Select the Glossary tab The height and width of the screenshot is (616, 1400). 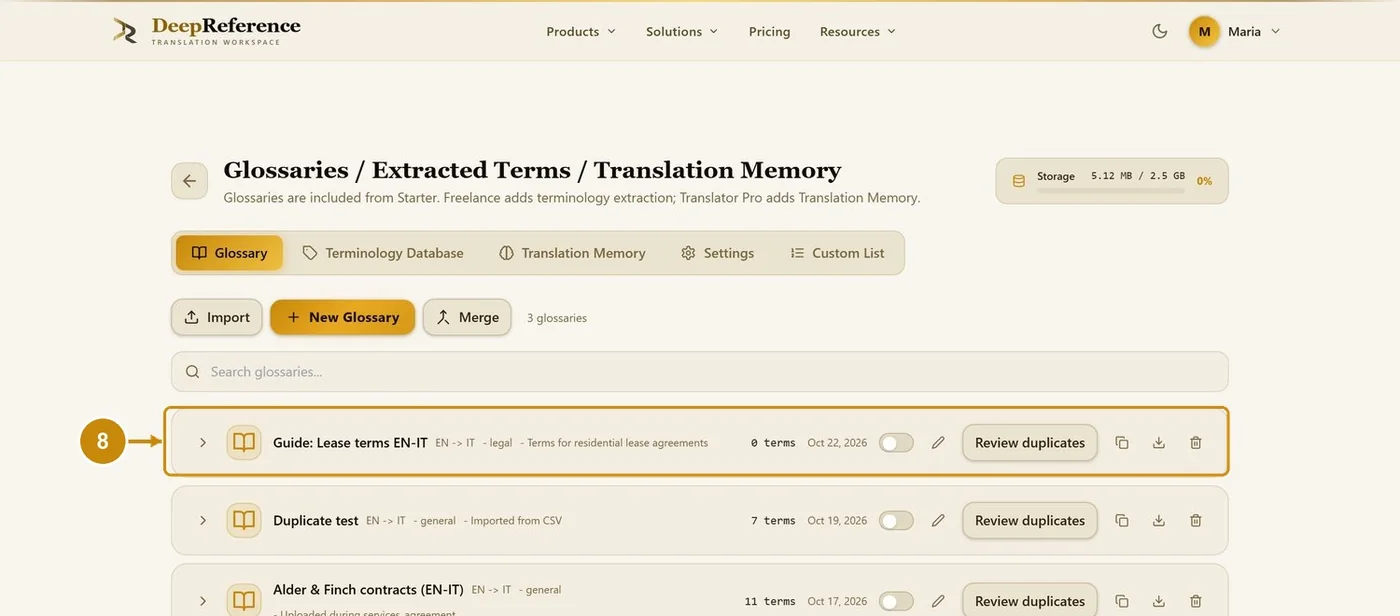229,253
